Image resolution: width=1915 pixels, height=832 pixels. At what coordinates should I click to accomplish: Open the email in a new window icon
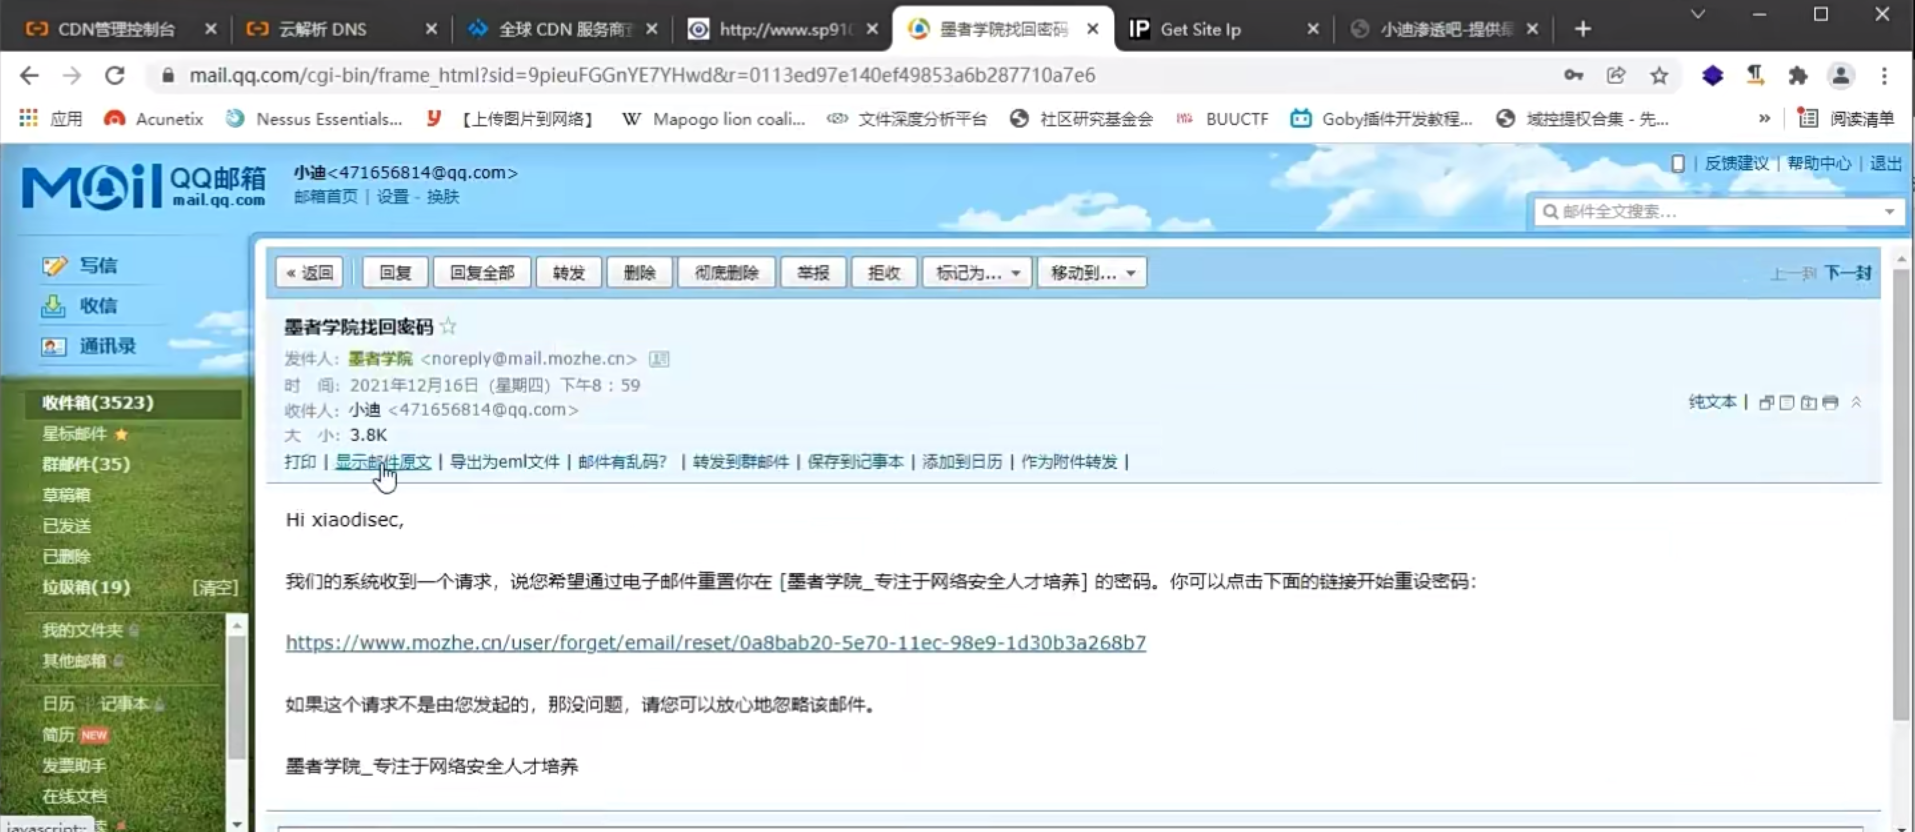1766,403
